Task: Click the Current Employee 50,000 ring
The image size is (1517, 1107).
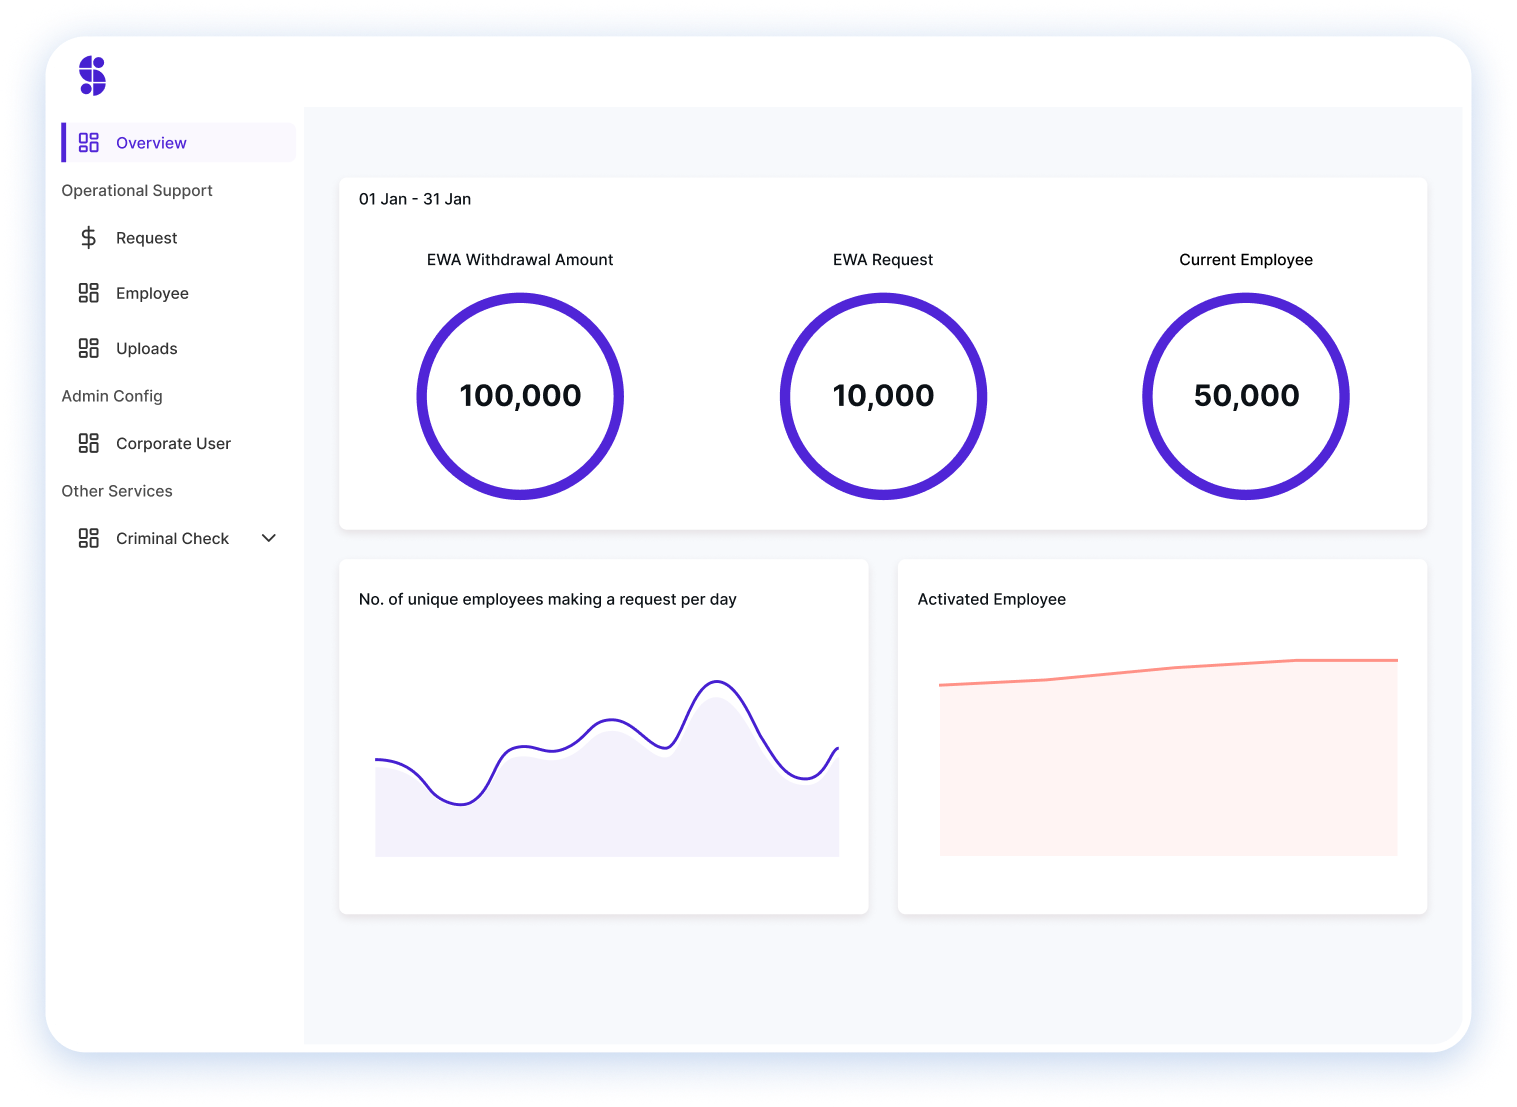Action: [x=1246, y=396]
